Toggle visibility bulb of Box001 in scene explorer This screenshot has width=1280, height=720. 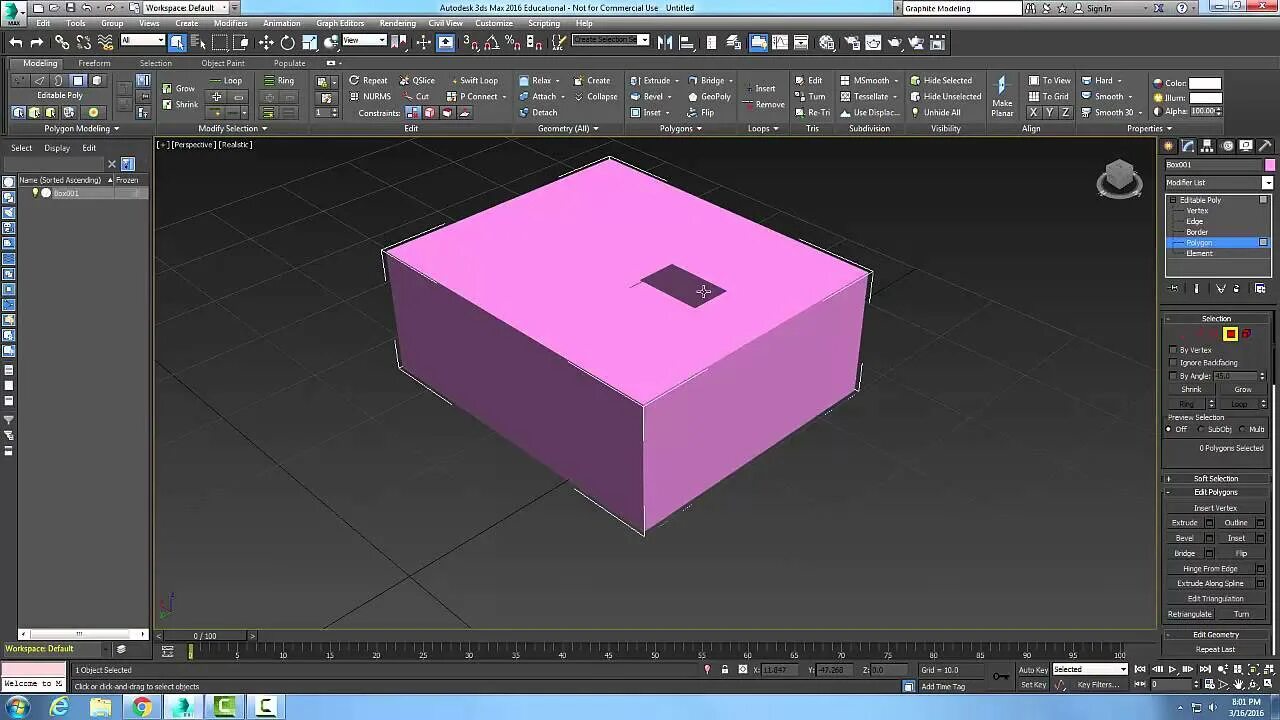(x=36, y=193)
